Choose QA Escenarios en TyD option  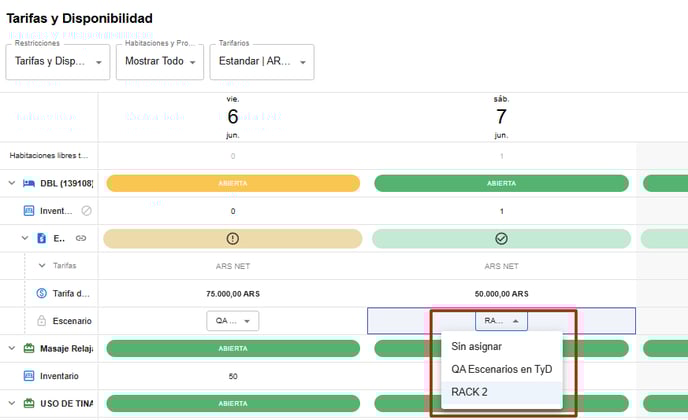501,369
